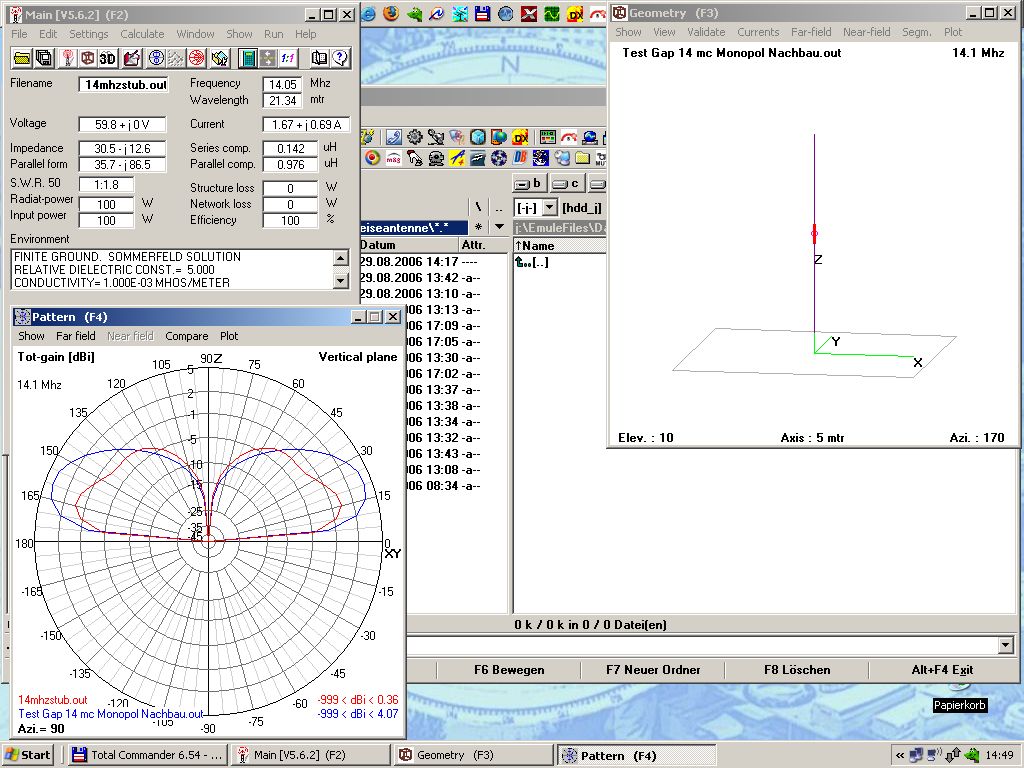Open the directory history down arrow
This screenshot has height=768, width=1024.
[x=500, y=227]
